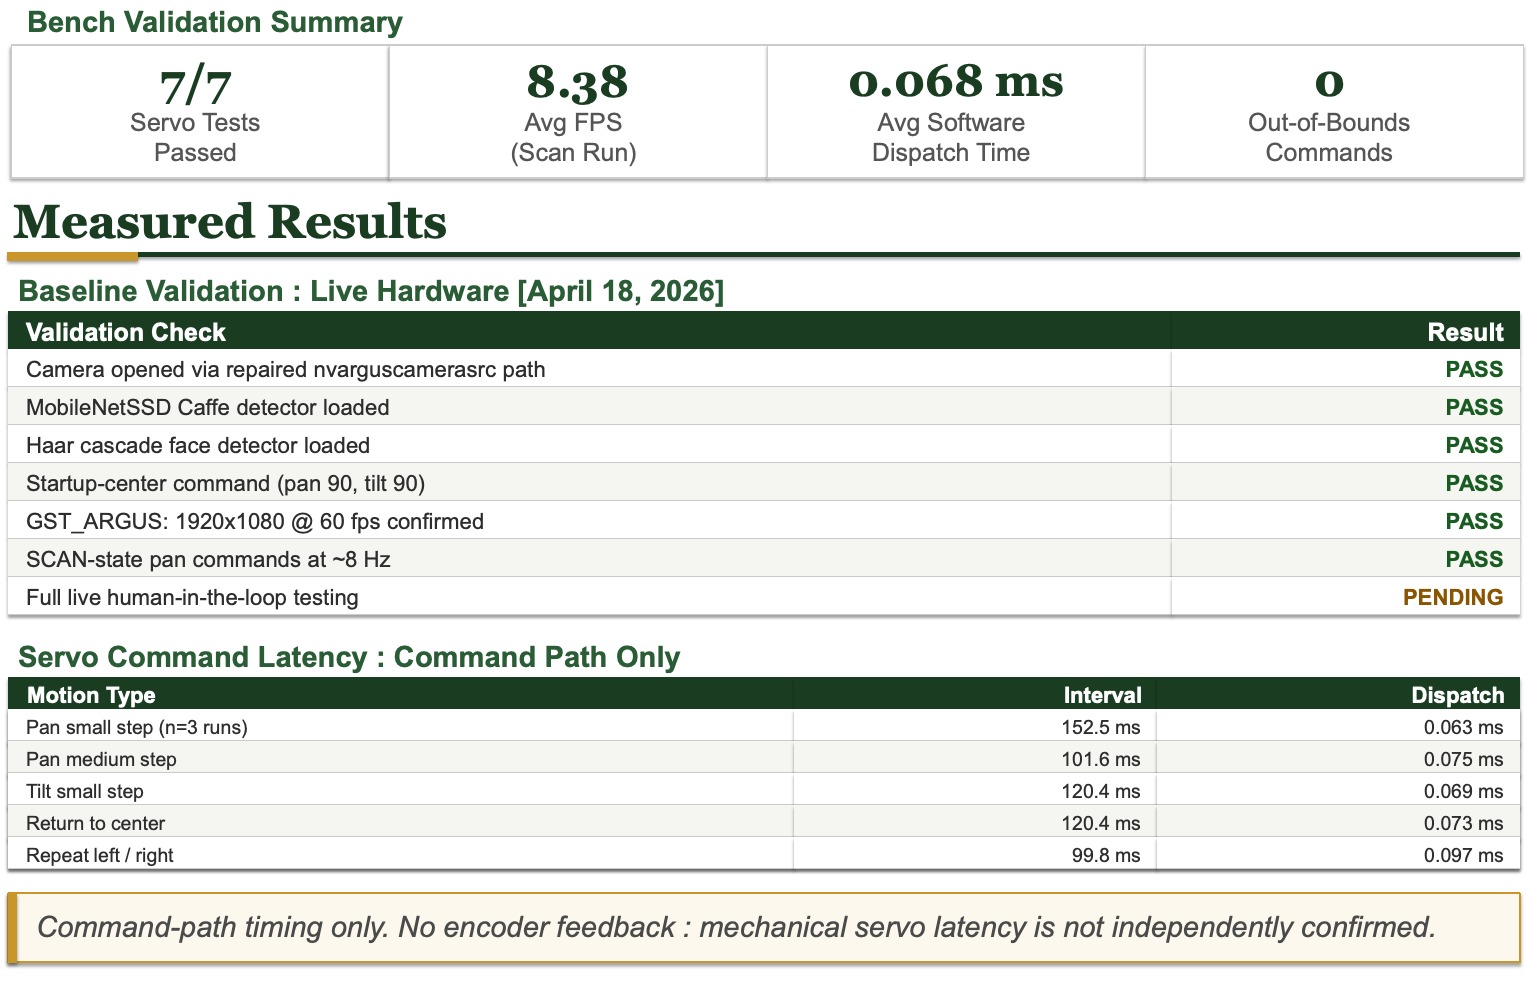Click the interval value for Return to center
This screenshot has height=990, width=1527.
pos(1101,823)
